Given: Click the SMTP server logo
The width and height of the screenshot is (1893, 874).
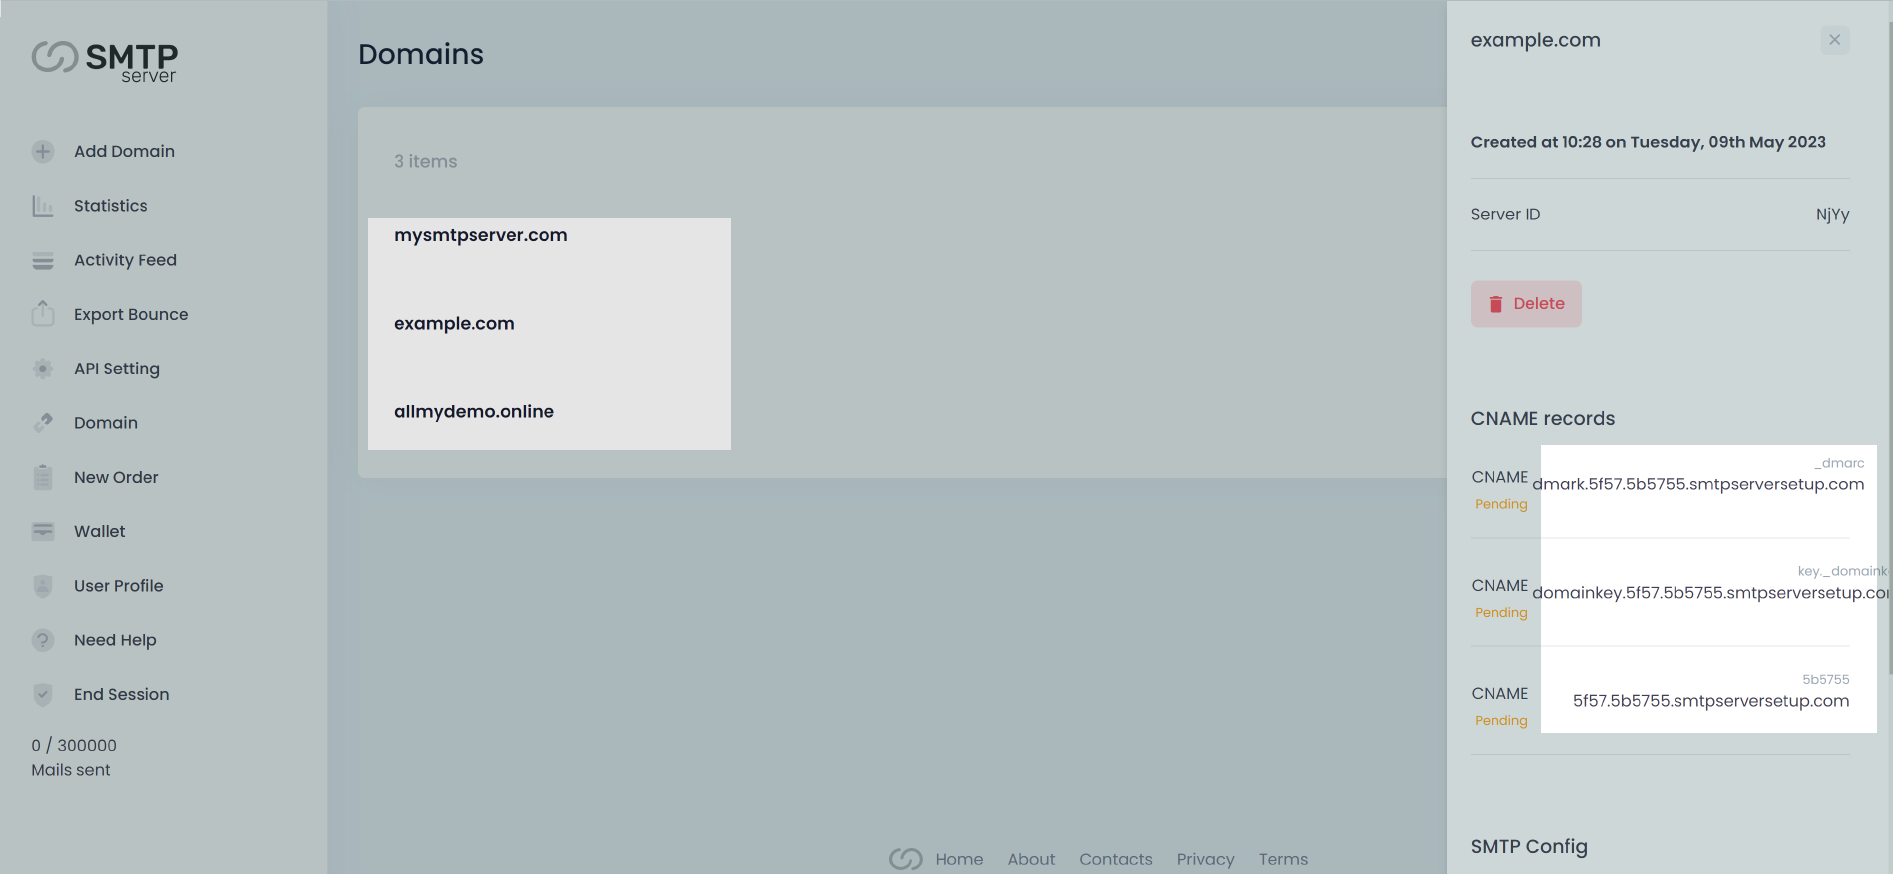Looking at the screenshot, I should (105, 60).
